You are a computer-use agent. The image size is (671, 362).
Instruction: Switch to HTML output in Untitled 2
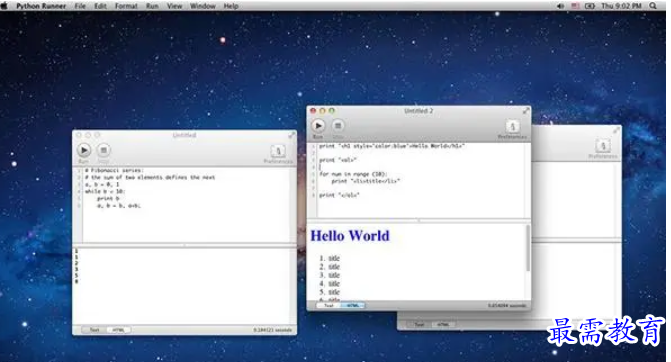[353, 306]
